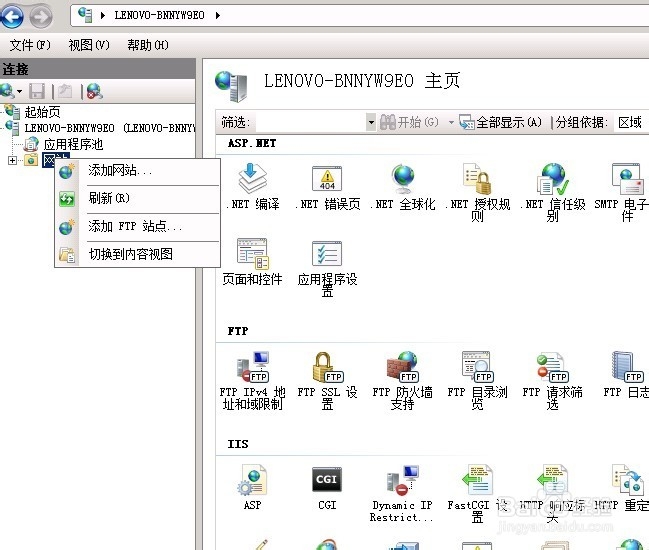Choose 添加 FTP 站点... from context menu
Image resolution: width=649 pixels, height=550 pixels.
coord(137,226)
